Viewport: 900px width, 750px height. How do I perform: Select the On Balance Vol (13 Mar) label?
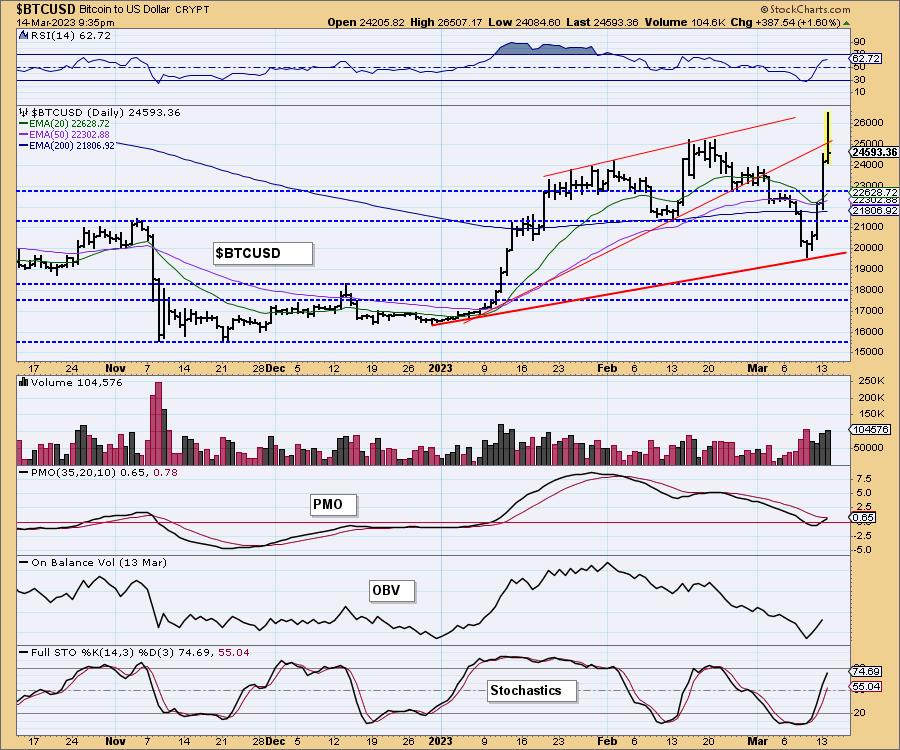coord(99,562)
